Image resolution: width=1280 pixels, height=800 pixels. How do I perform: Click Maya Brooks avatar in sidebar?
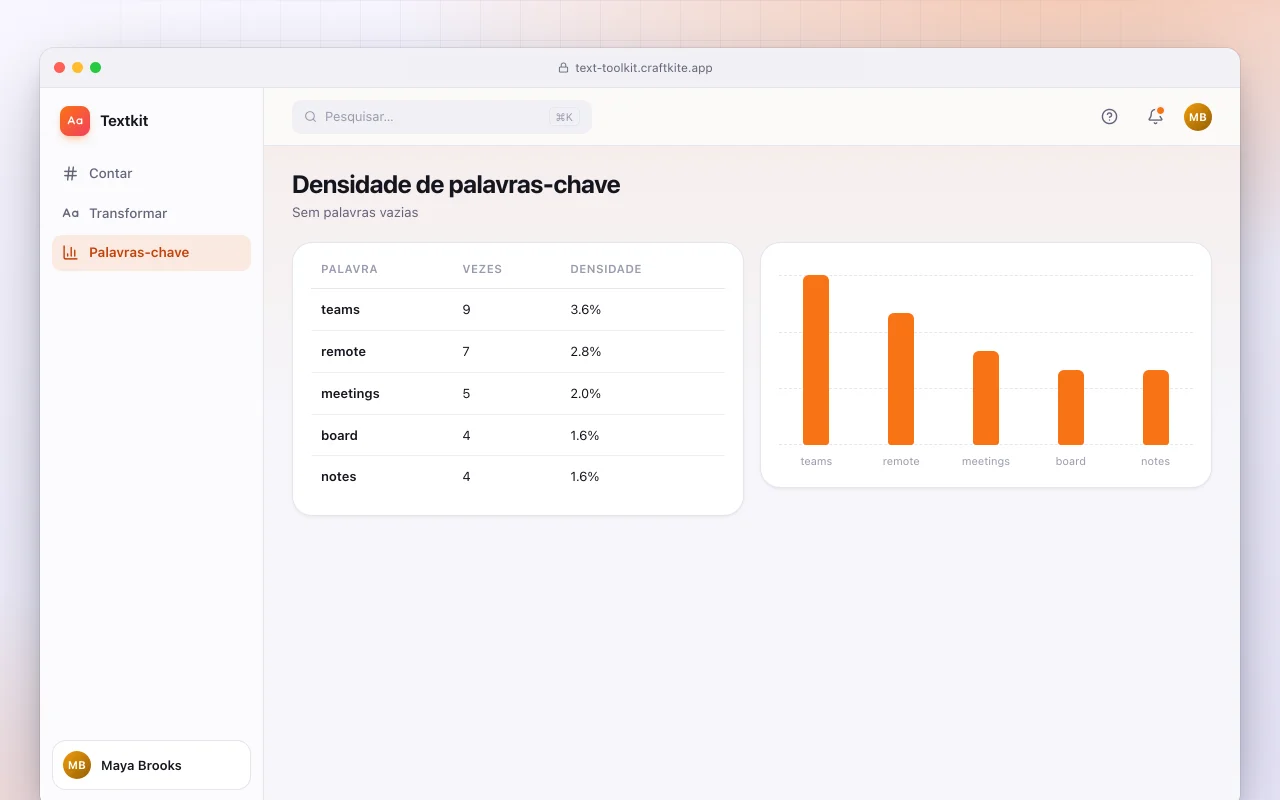(x=77, y=765)
